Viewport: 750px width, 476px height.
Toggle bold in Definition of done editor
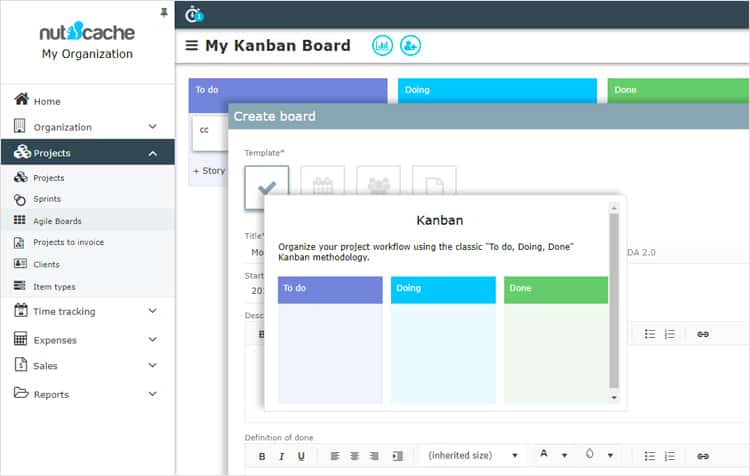click(262, 456)
